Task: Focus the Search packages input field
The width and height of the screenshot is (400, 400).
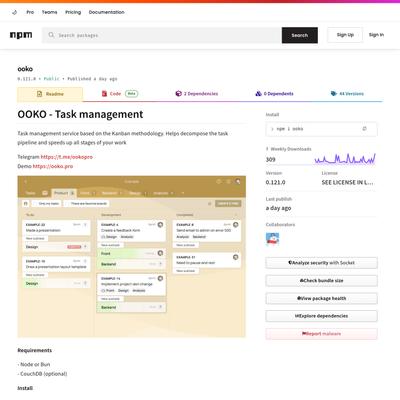Action: tap(162, 35)
